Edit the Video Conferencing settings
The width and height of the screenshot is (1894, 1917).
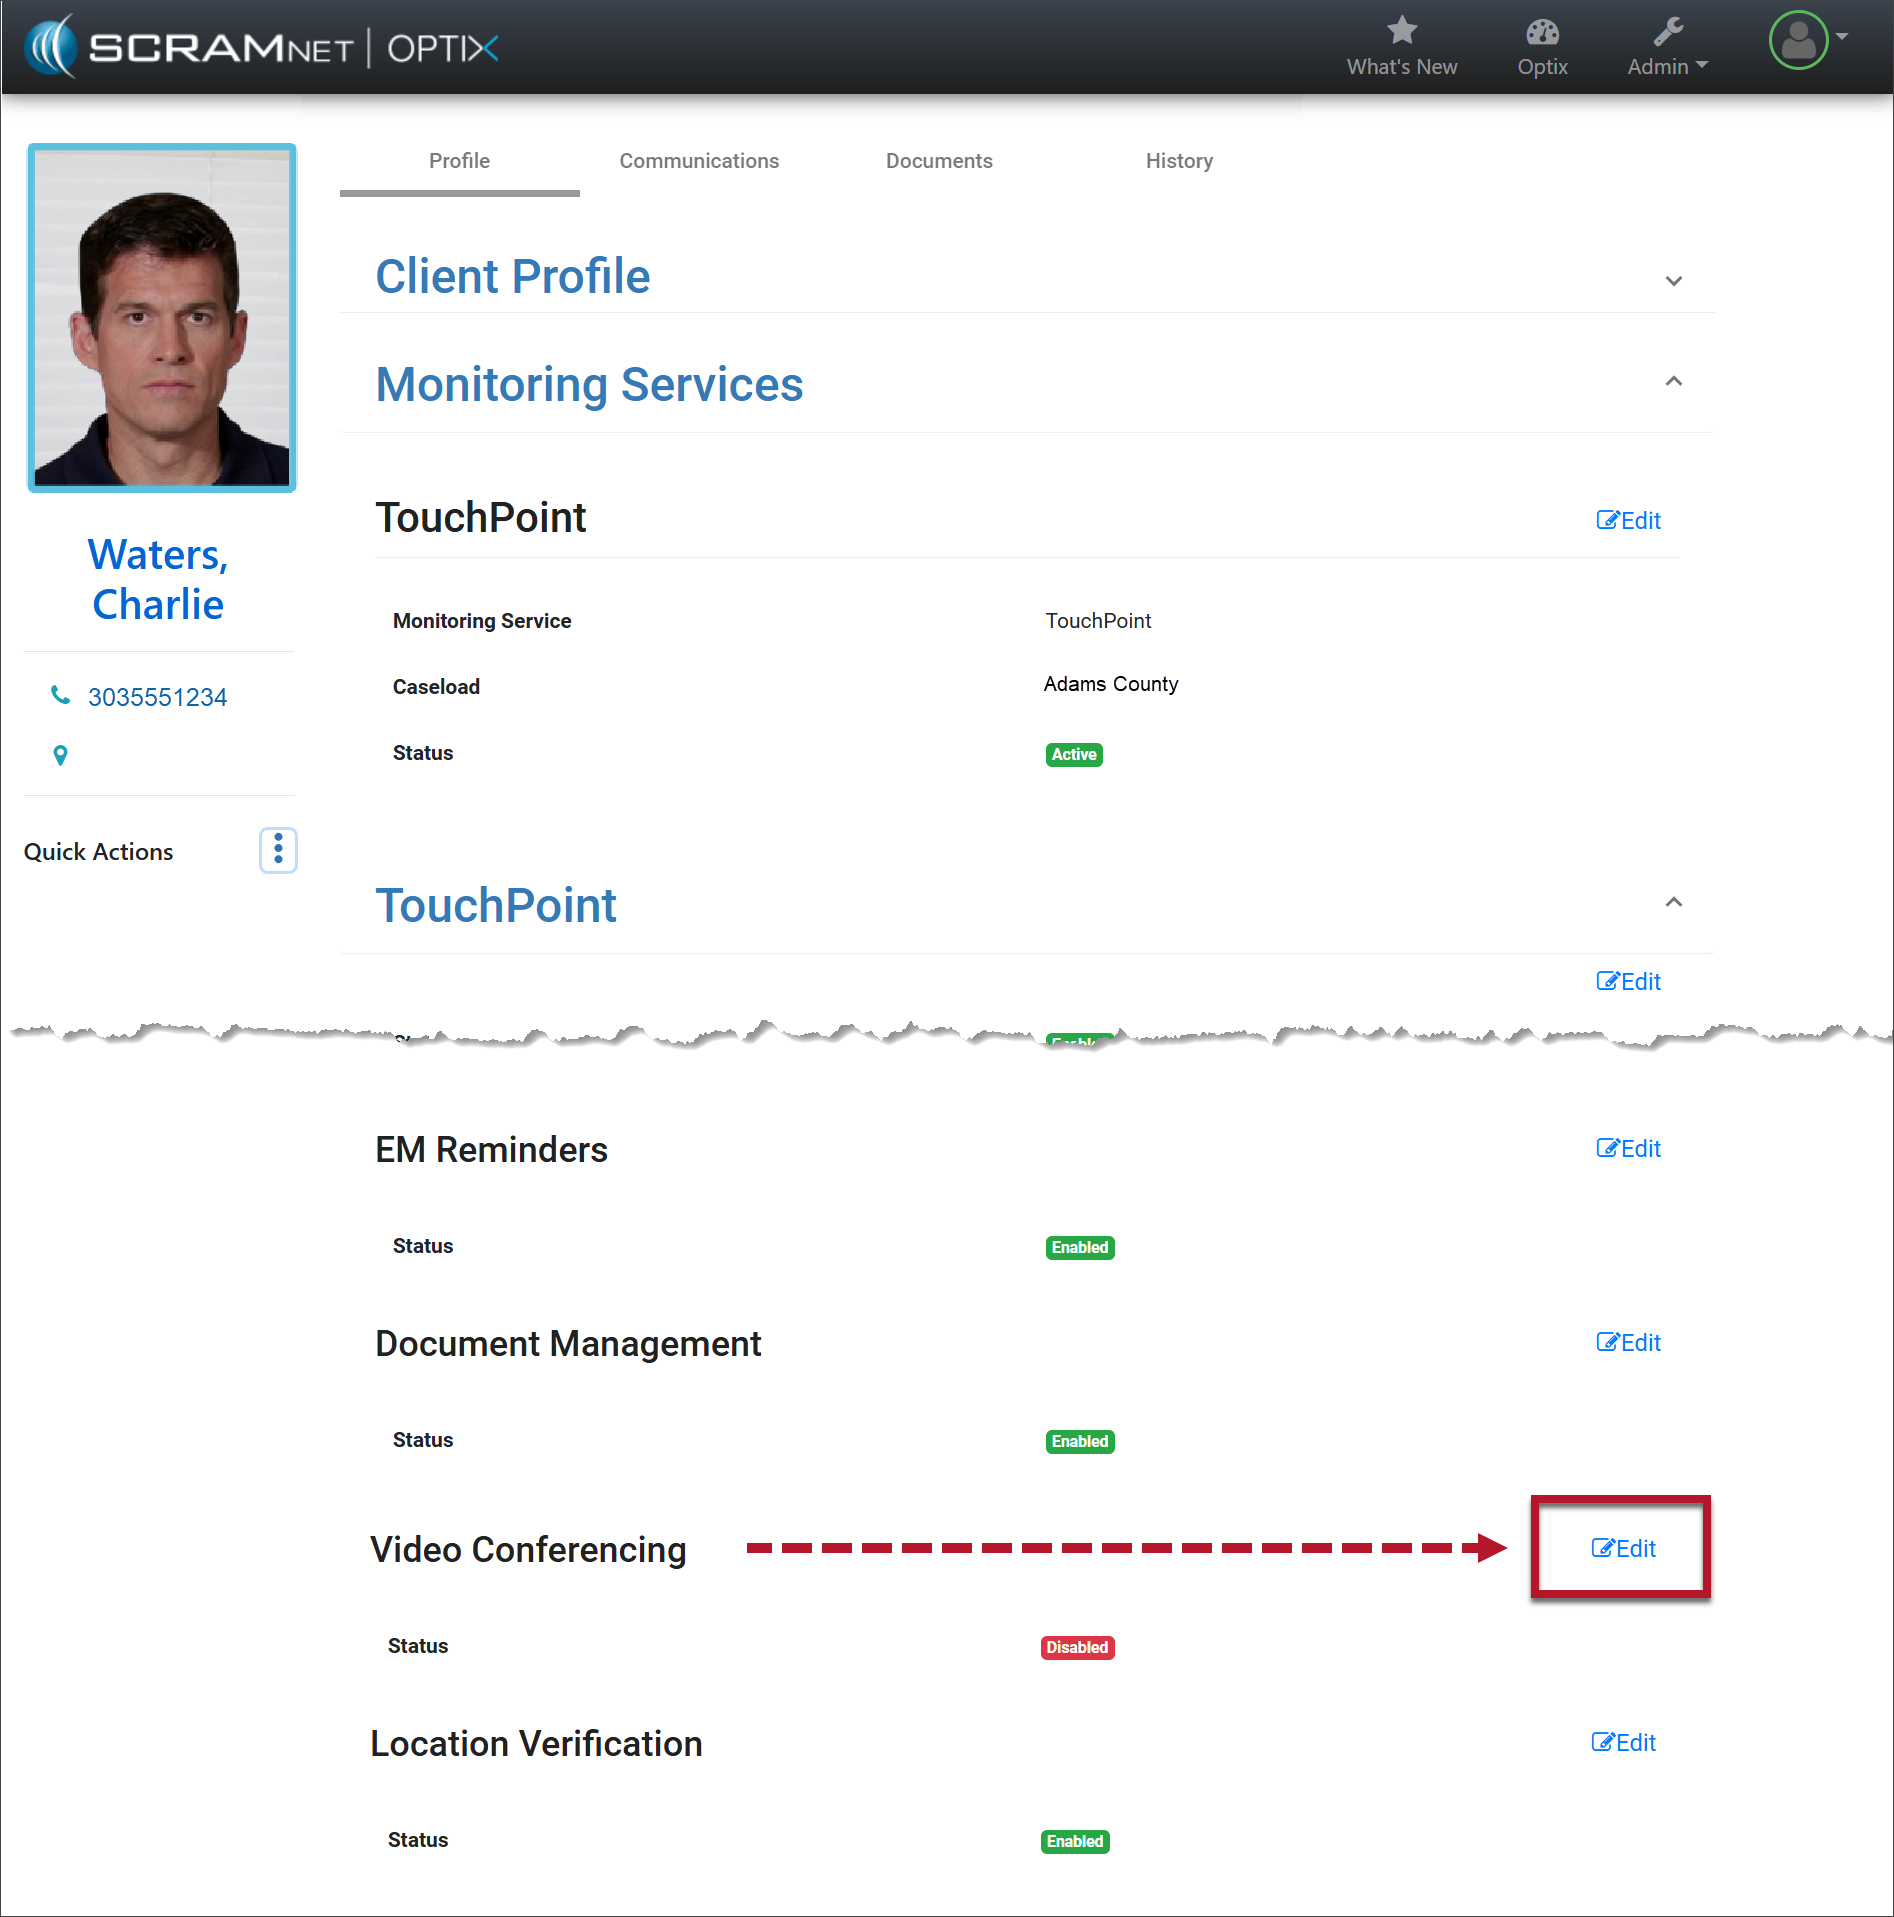point(1623,1548)
